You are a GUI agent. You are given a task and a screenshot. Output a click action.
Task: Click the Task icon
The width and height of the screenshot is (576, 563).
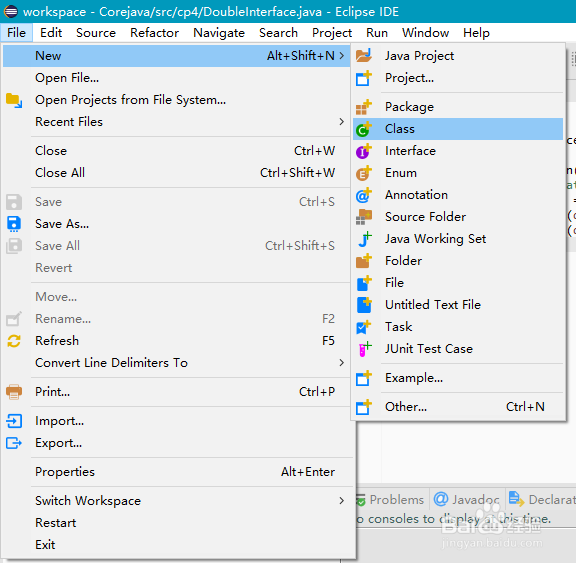click(364, 327)
